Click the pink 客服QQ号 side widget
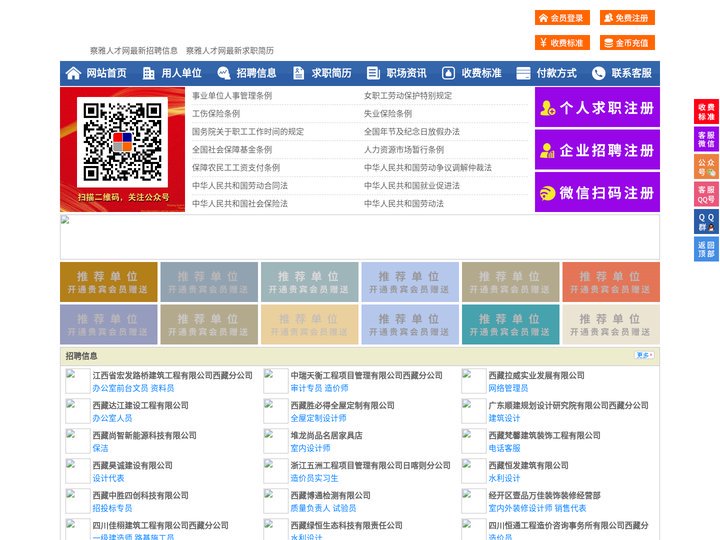Image resolution: width=720 pixels, height=540 pixels. [x=706, y=194]
